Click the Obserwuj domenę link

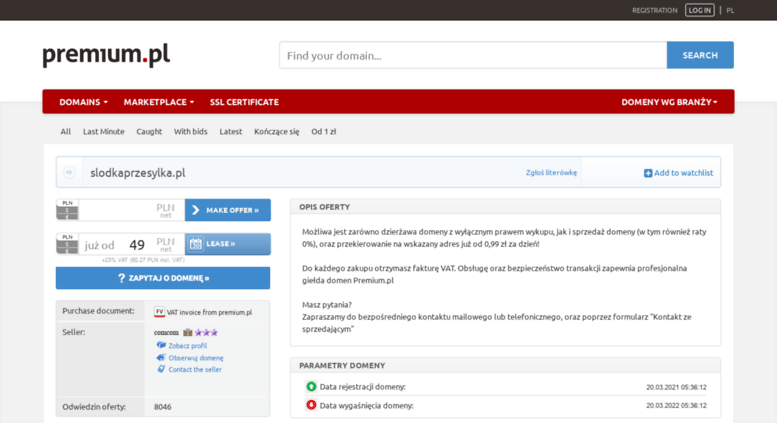click(196, 358)
